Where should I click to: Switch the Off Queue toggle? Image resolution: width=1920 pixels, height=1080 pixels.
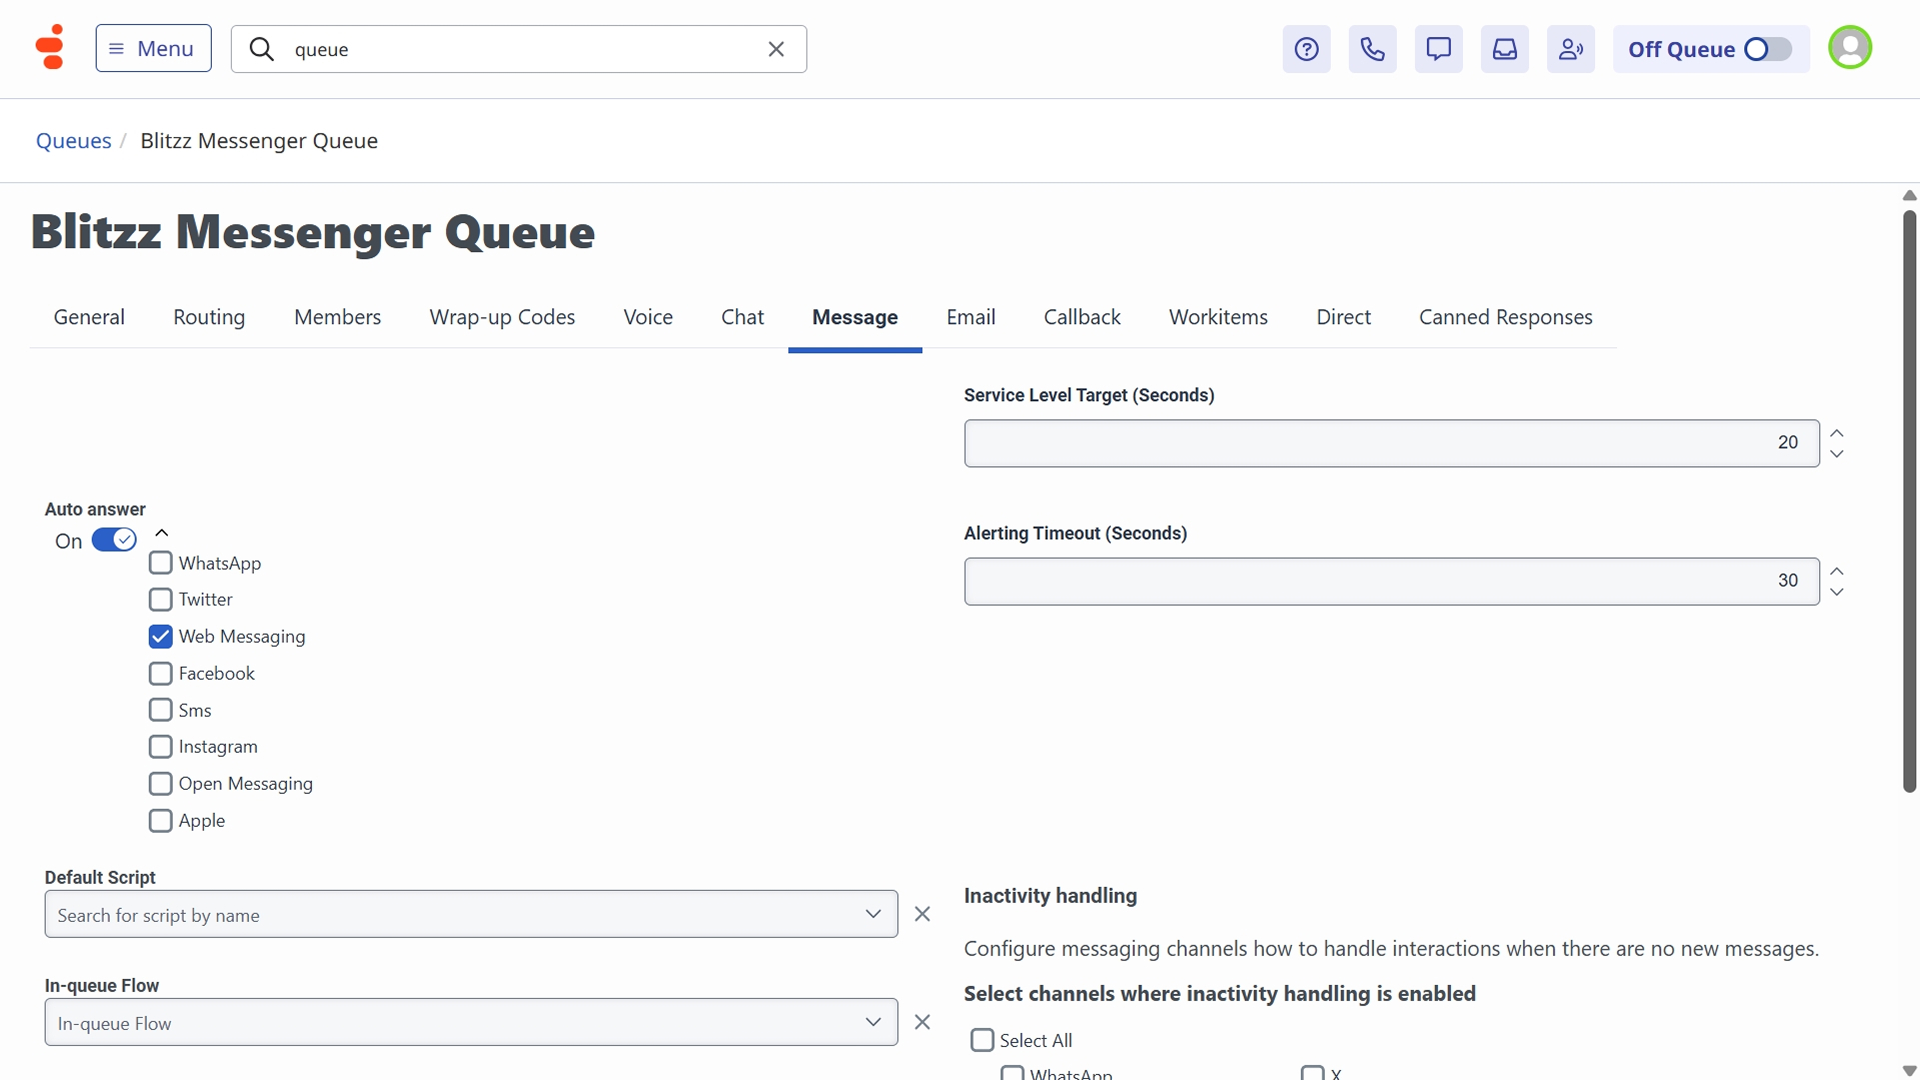point(1767,49)
